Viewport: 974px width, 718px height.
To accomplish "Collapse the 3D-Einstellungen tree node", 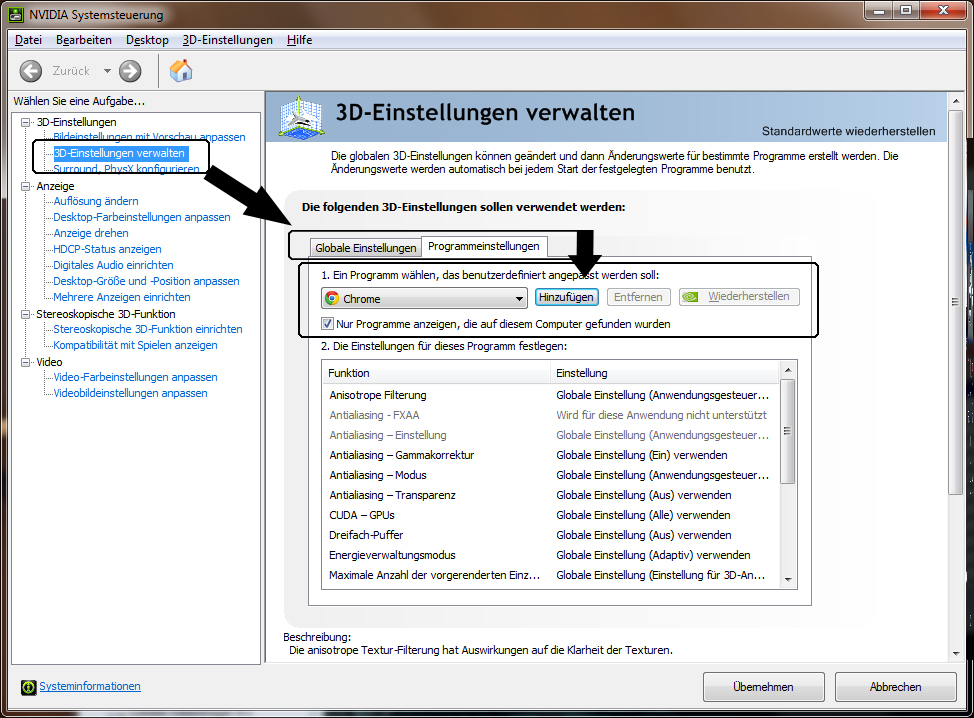I will pyautogui.click(x=26, y=122).
